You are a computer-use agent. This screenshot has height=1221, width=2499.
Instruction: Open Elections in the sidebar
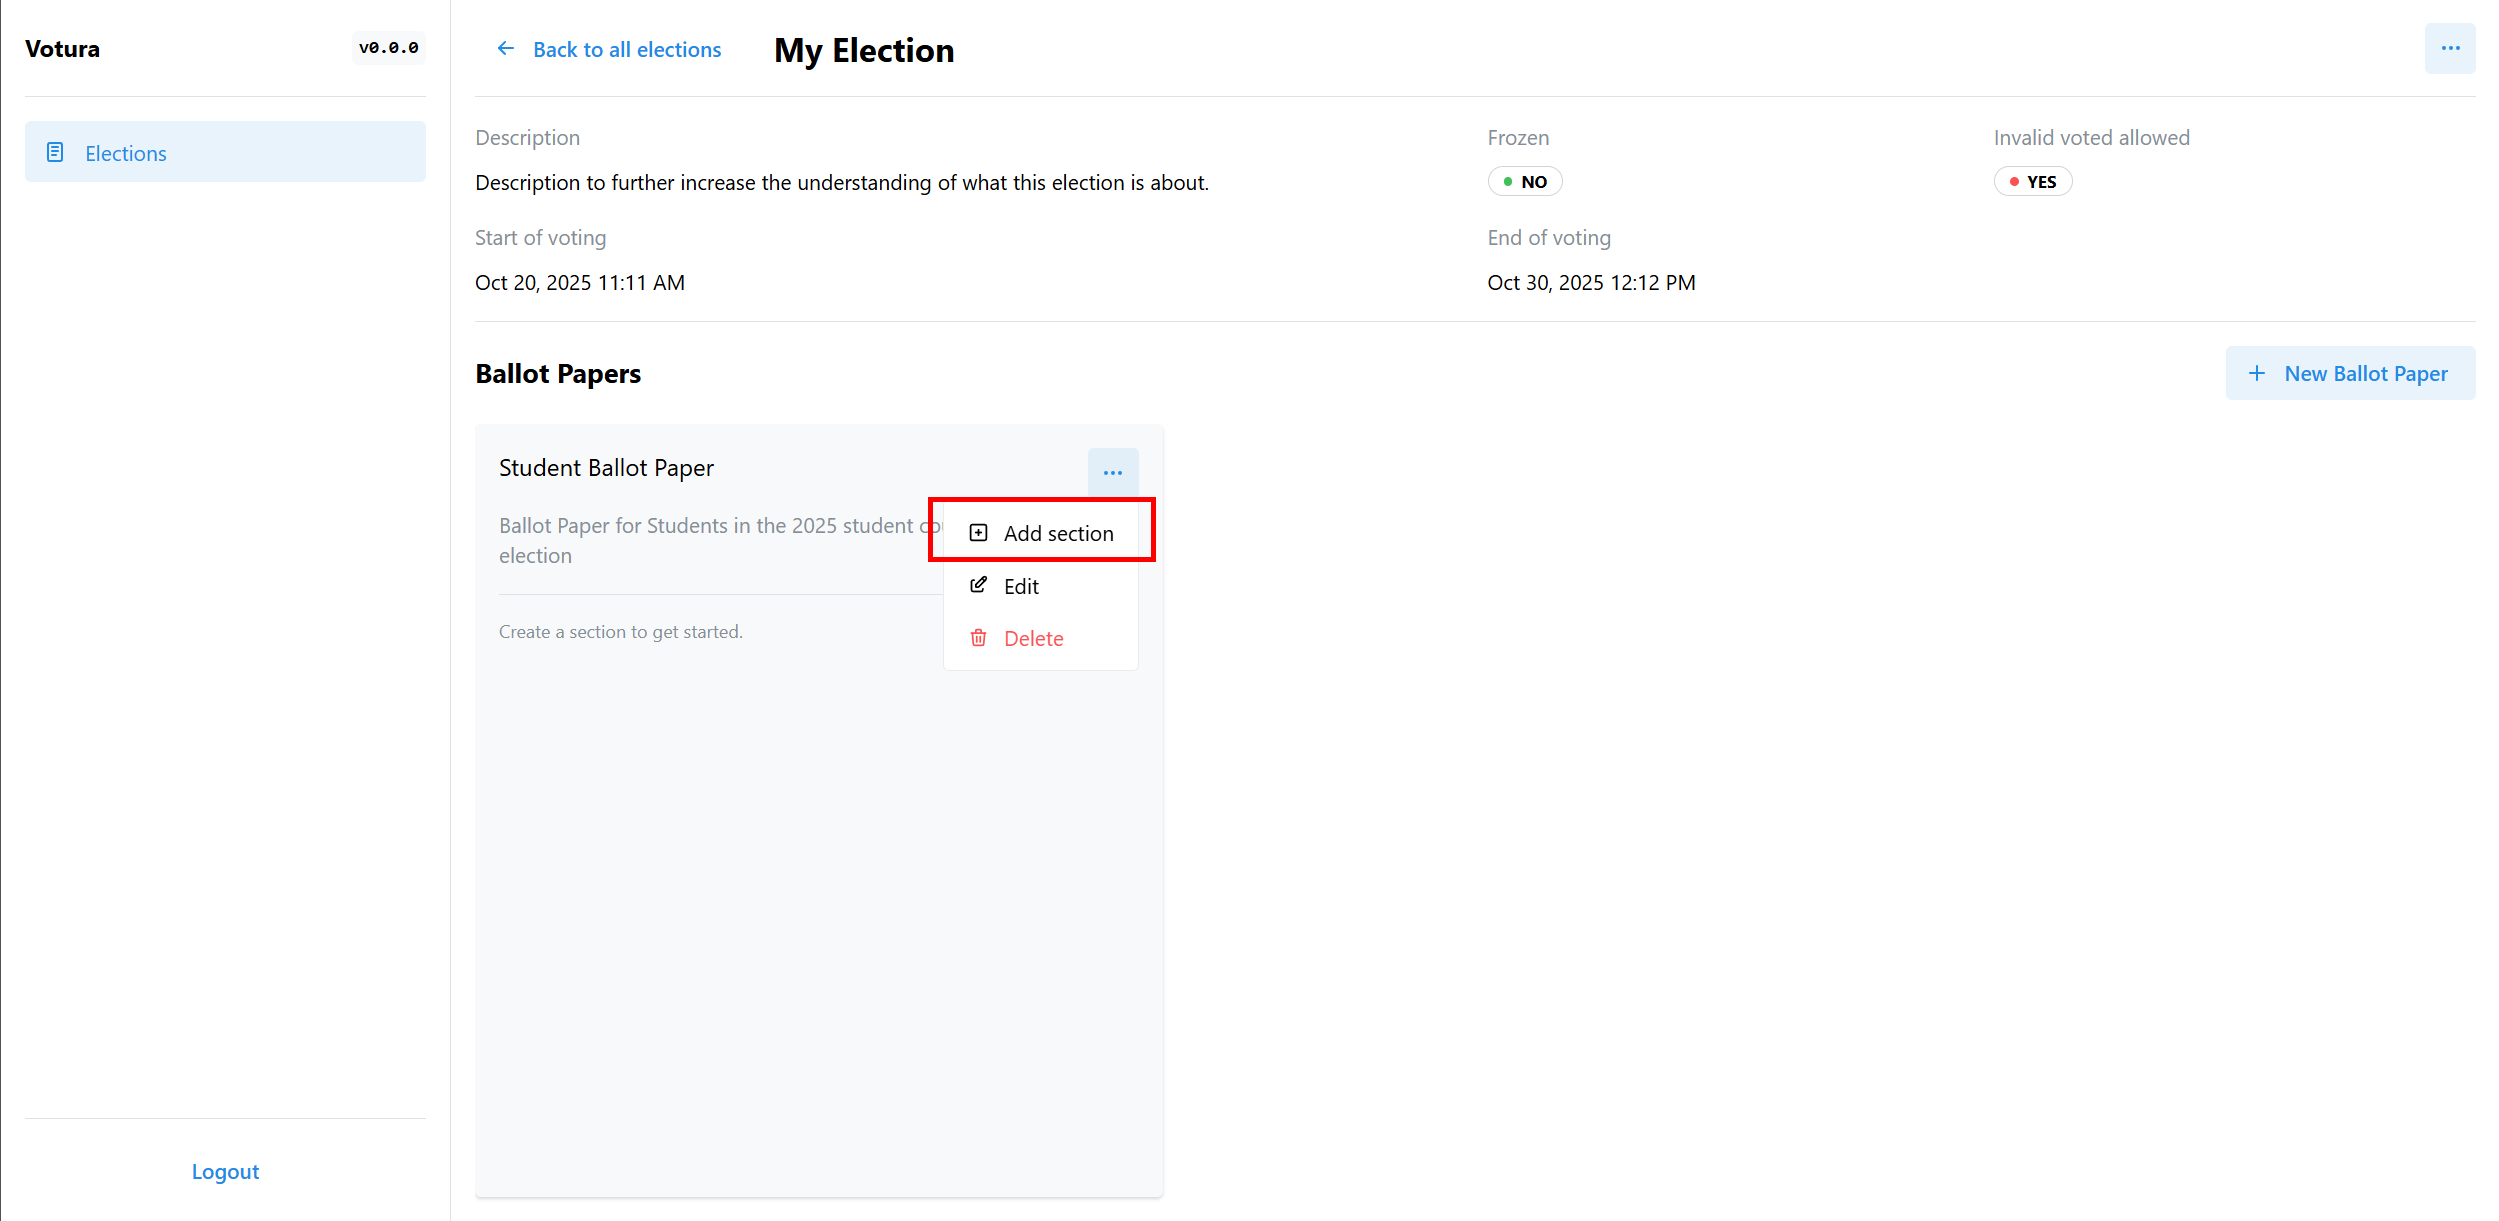tap(125, 153)
